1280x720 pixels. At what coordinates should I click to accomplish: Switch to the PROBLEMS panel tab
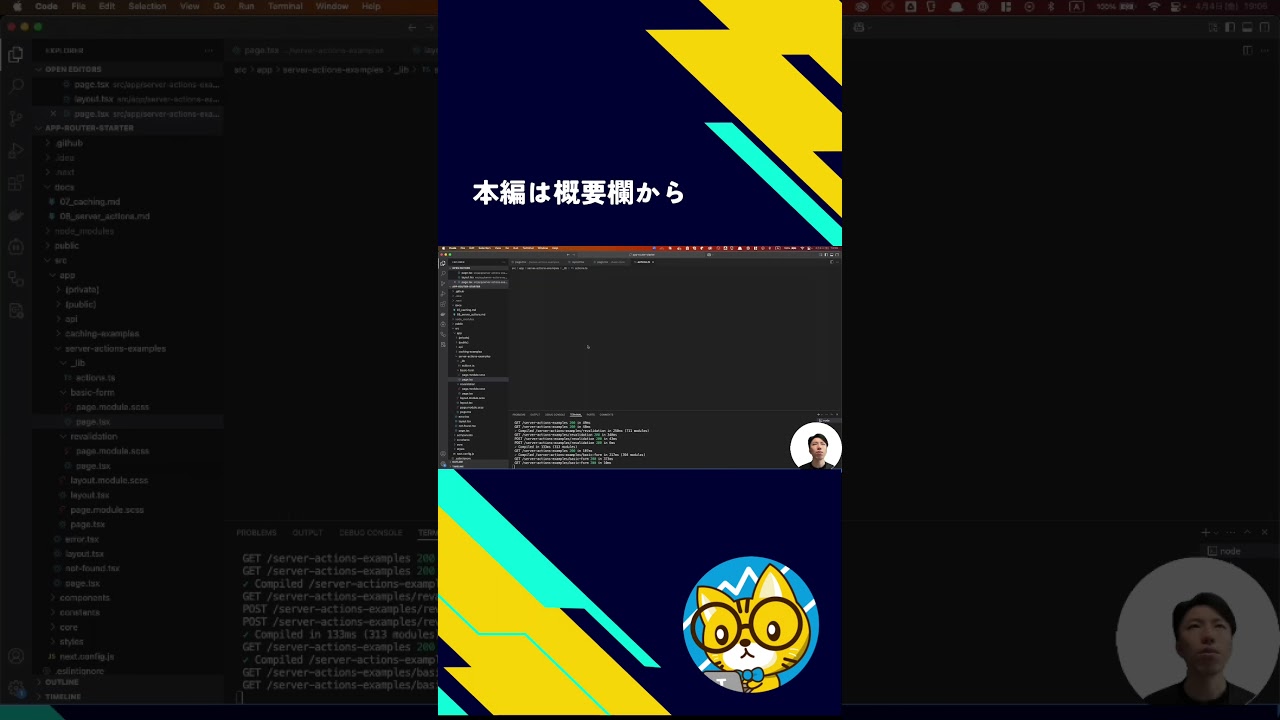[x=256, y=533]
